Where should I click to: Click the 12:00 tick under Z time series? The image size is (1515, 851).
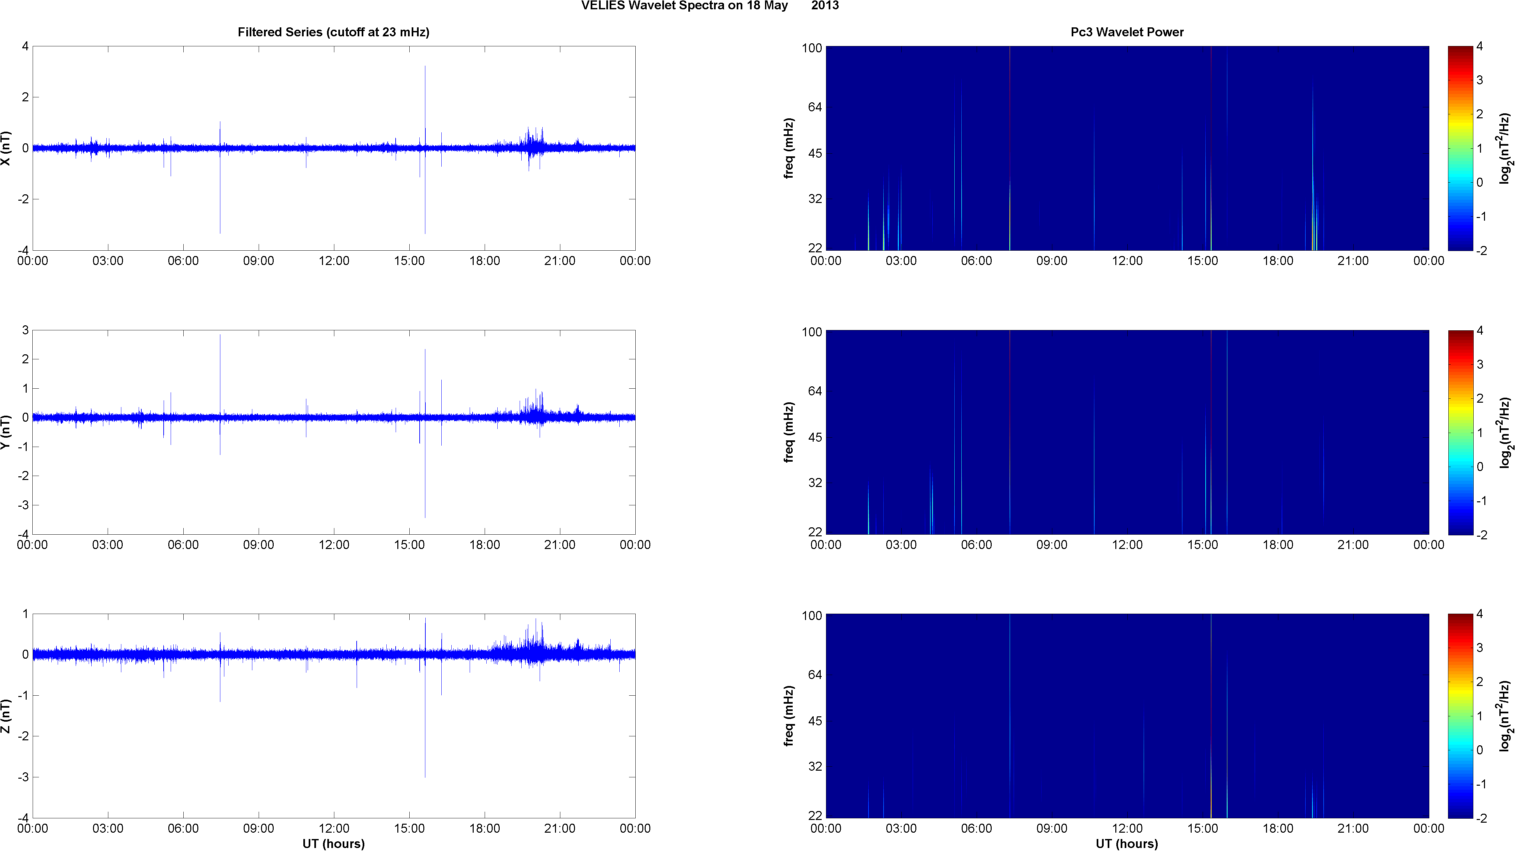[334, 828]
